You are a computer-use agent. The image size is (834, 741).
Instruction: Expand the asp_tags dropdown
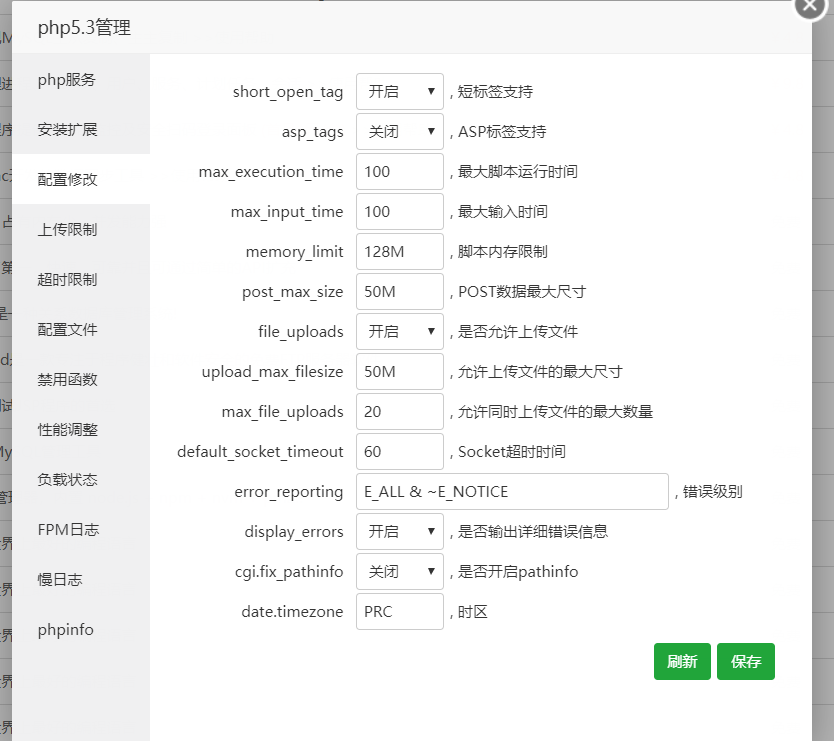click(x=399, y=132)
